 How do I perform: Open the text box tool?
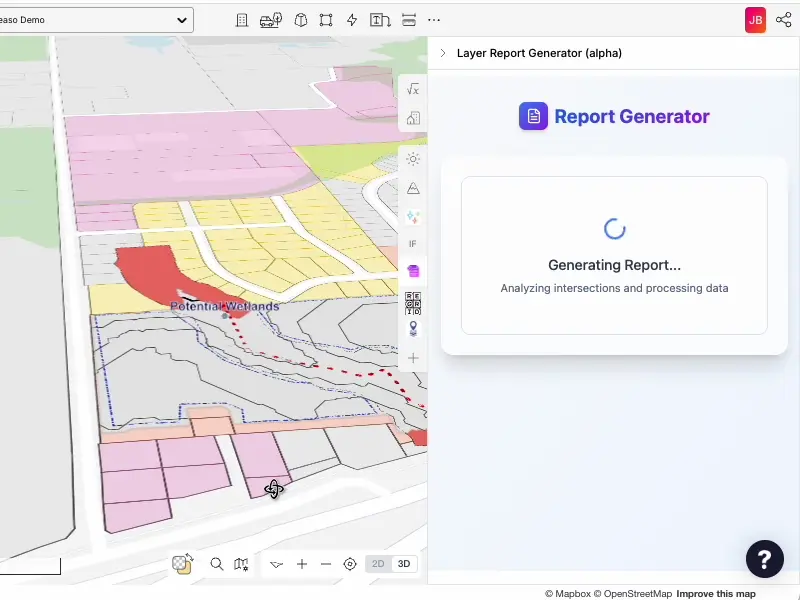coord(380,19)
